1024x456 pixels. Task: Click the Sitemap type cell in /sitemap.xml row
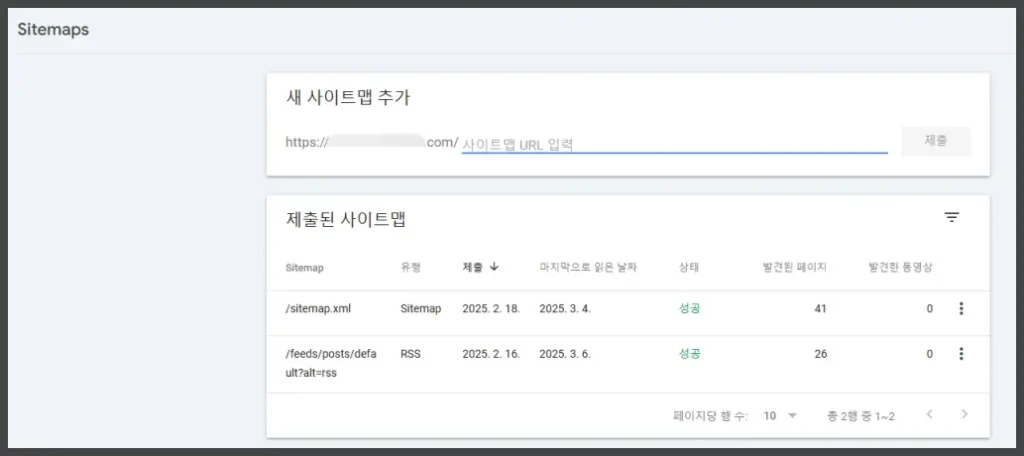pyautogui.click(x=421, y=309)
